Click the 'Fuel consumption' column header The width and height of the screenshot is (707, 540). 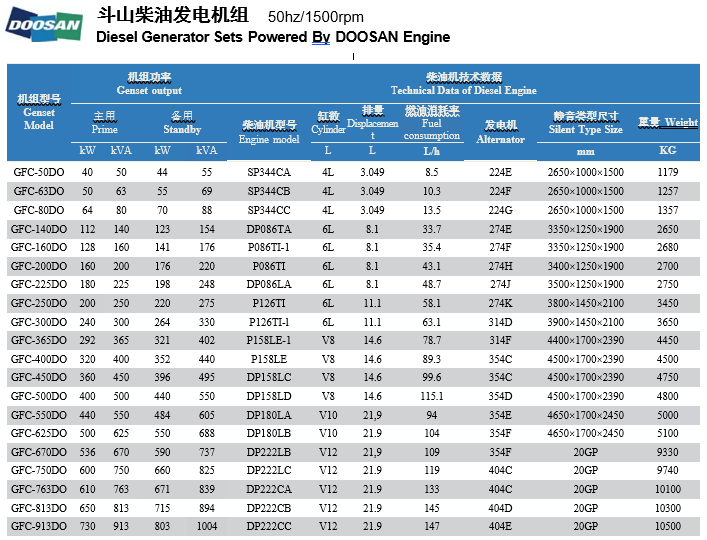click(432, 123)
